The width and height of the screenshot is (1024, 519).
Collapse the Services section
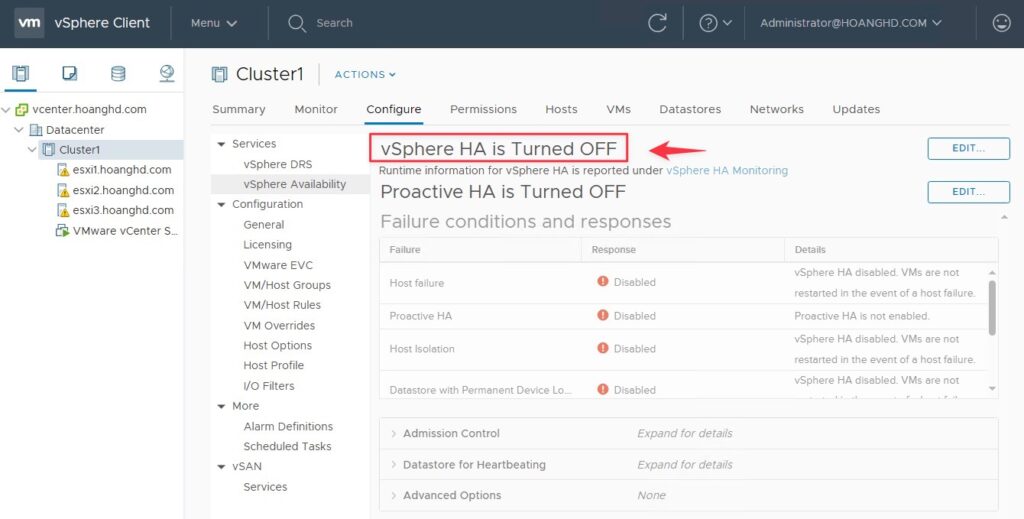click(221, 144)
